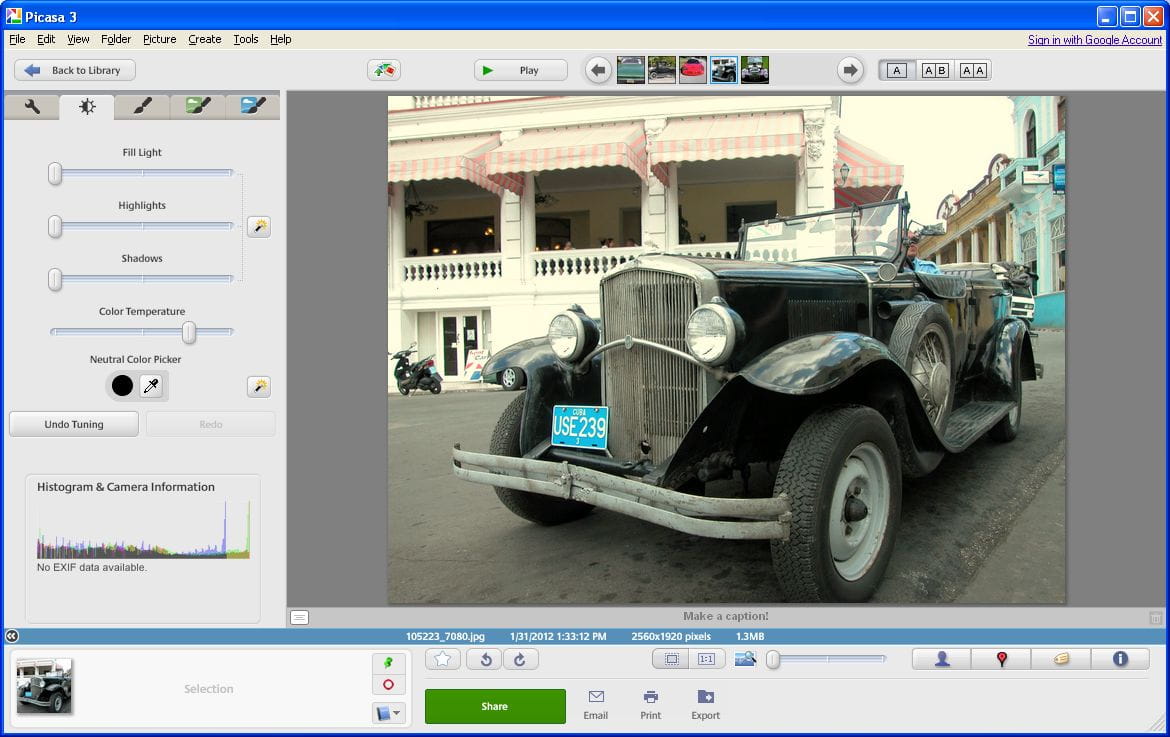Click the caption trash icon
The image size is (1170, 737).
coord(1155,618)
